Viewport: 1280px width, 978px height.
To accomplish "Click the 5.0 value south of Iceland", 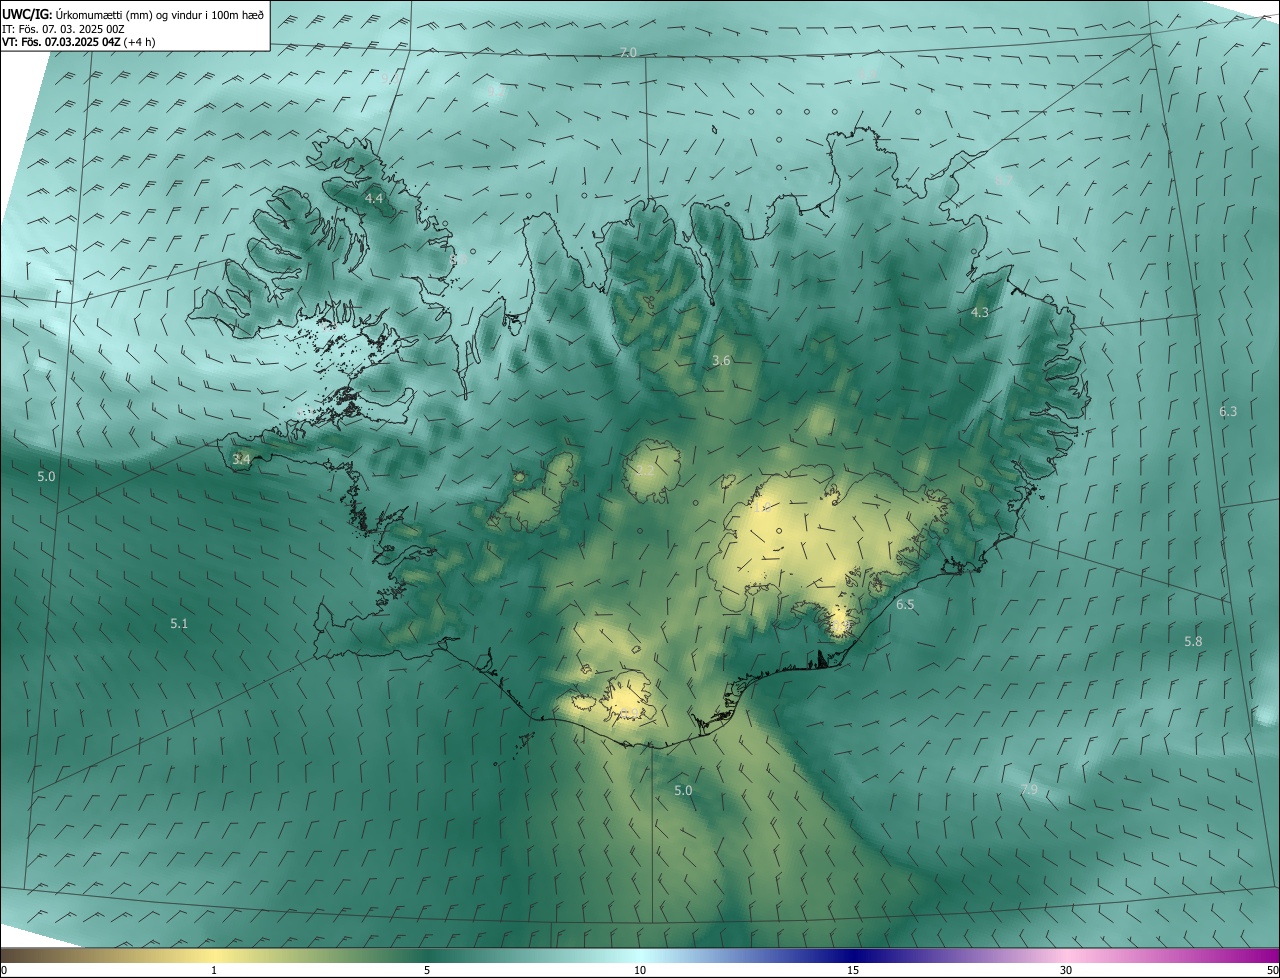I will pos(683,790).
